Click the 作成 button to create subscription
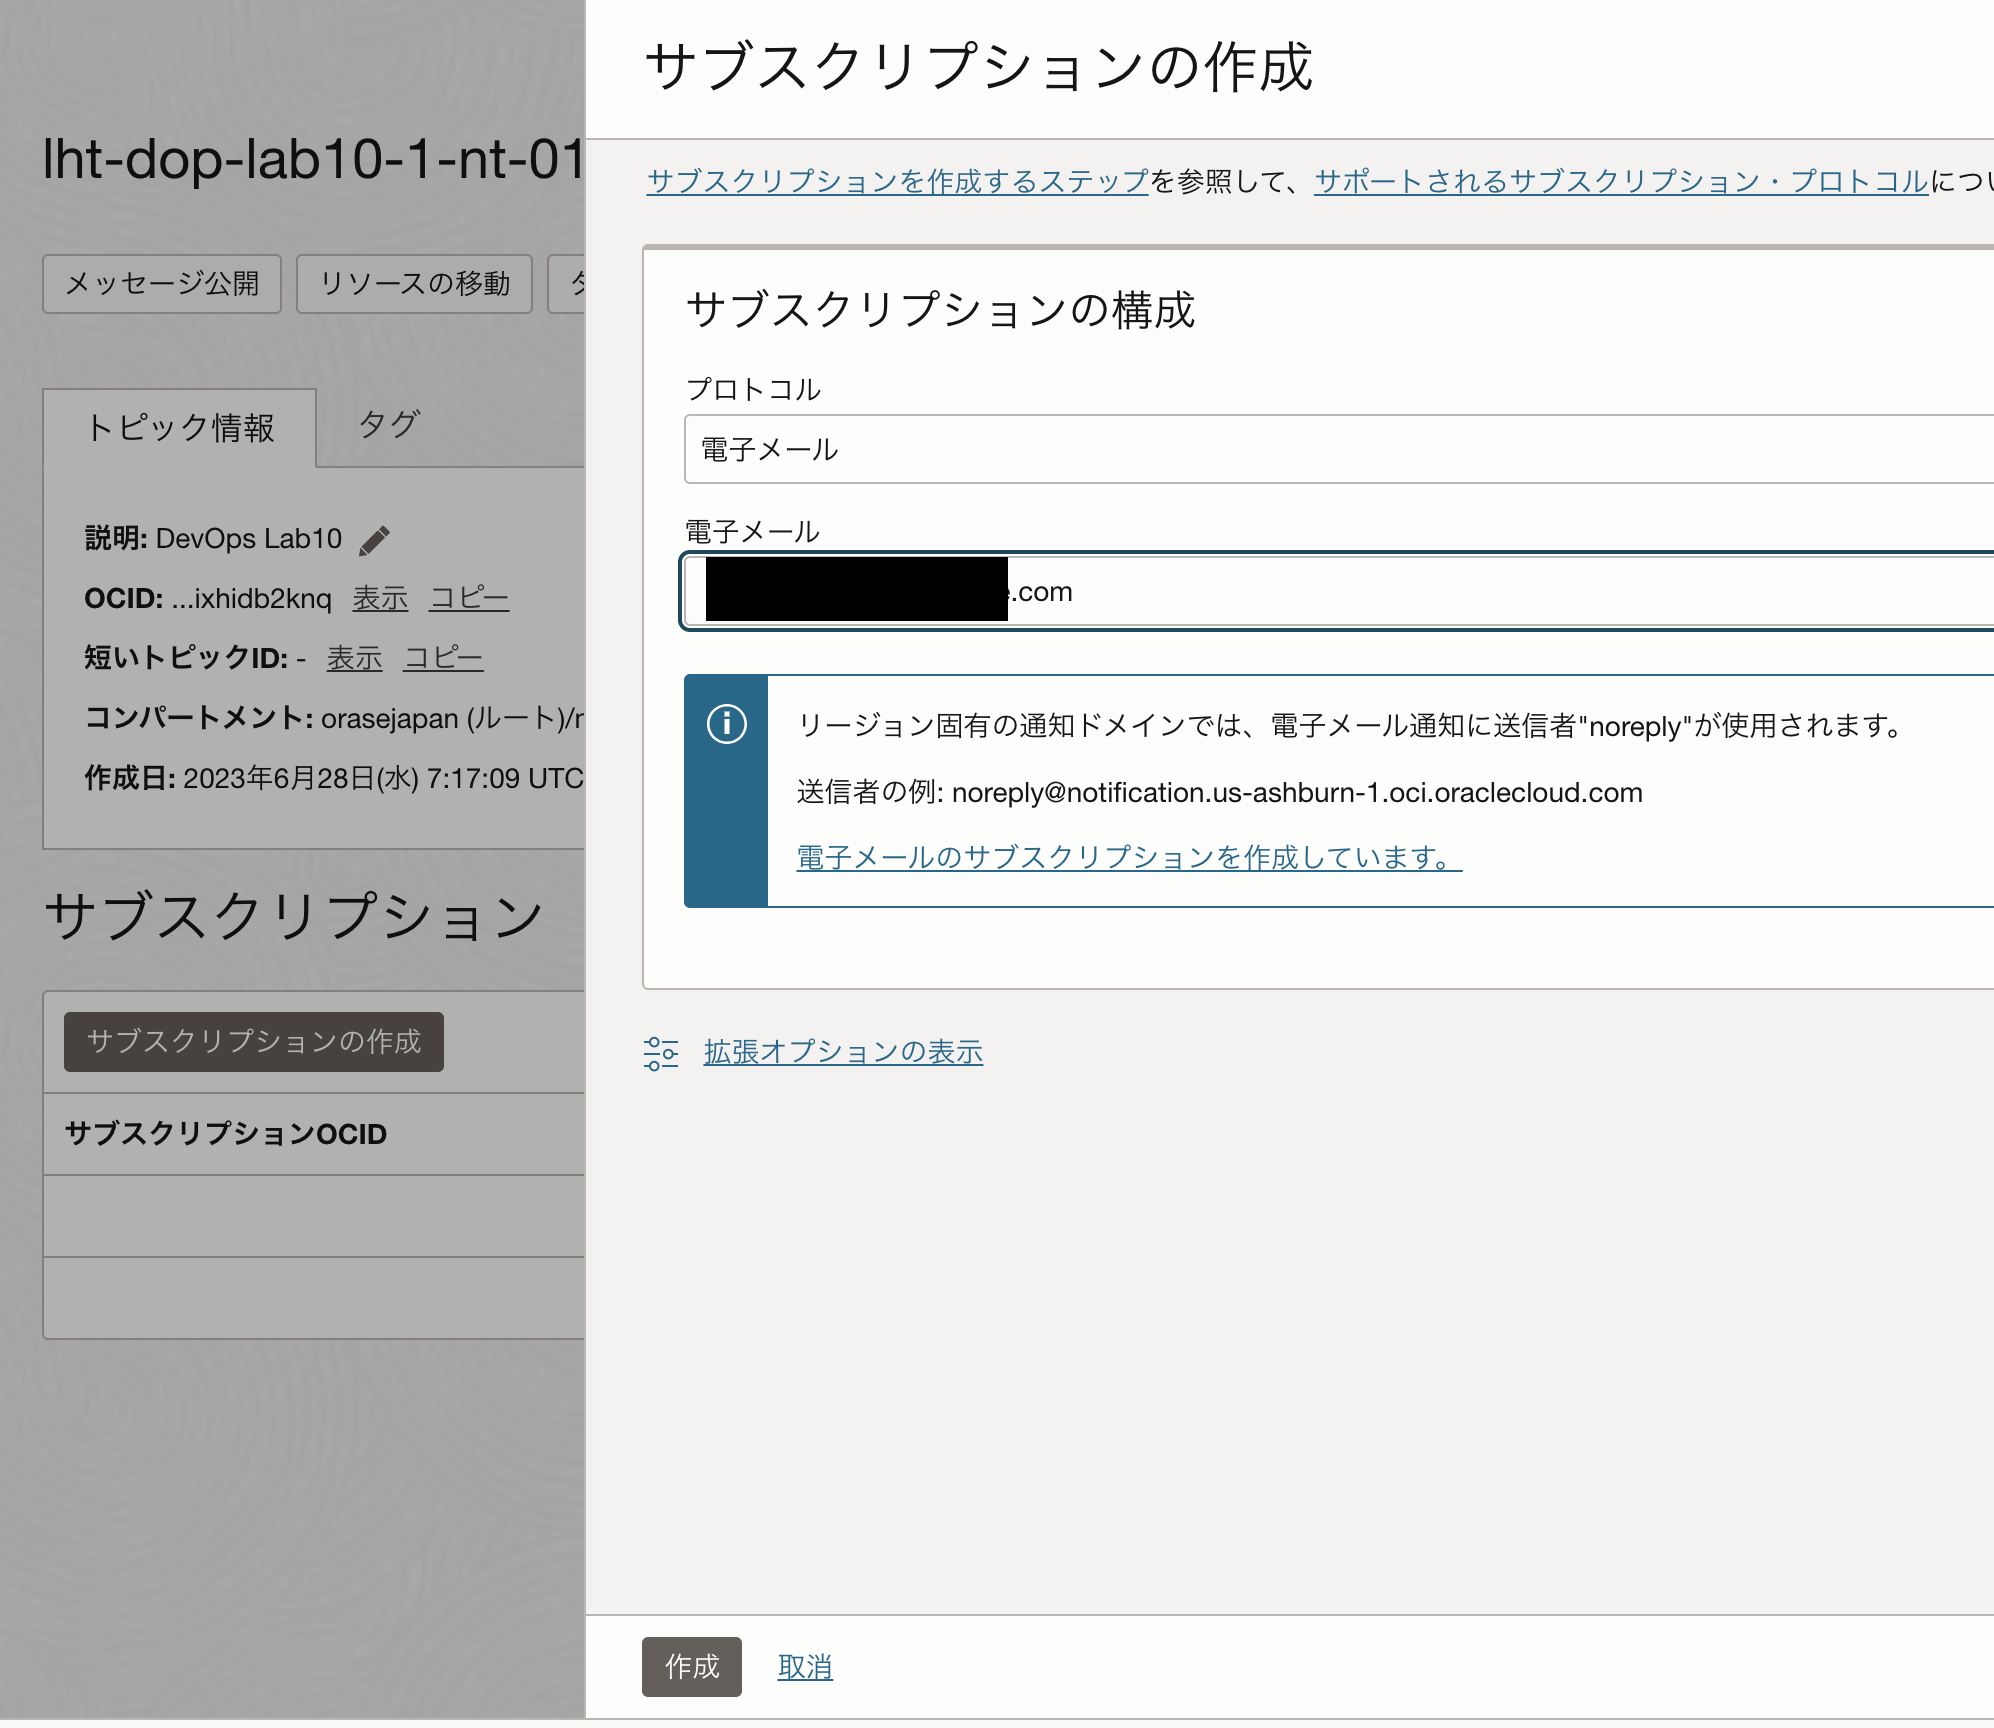The image size is (1994, 1728). point(691,1667)
